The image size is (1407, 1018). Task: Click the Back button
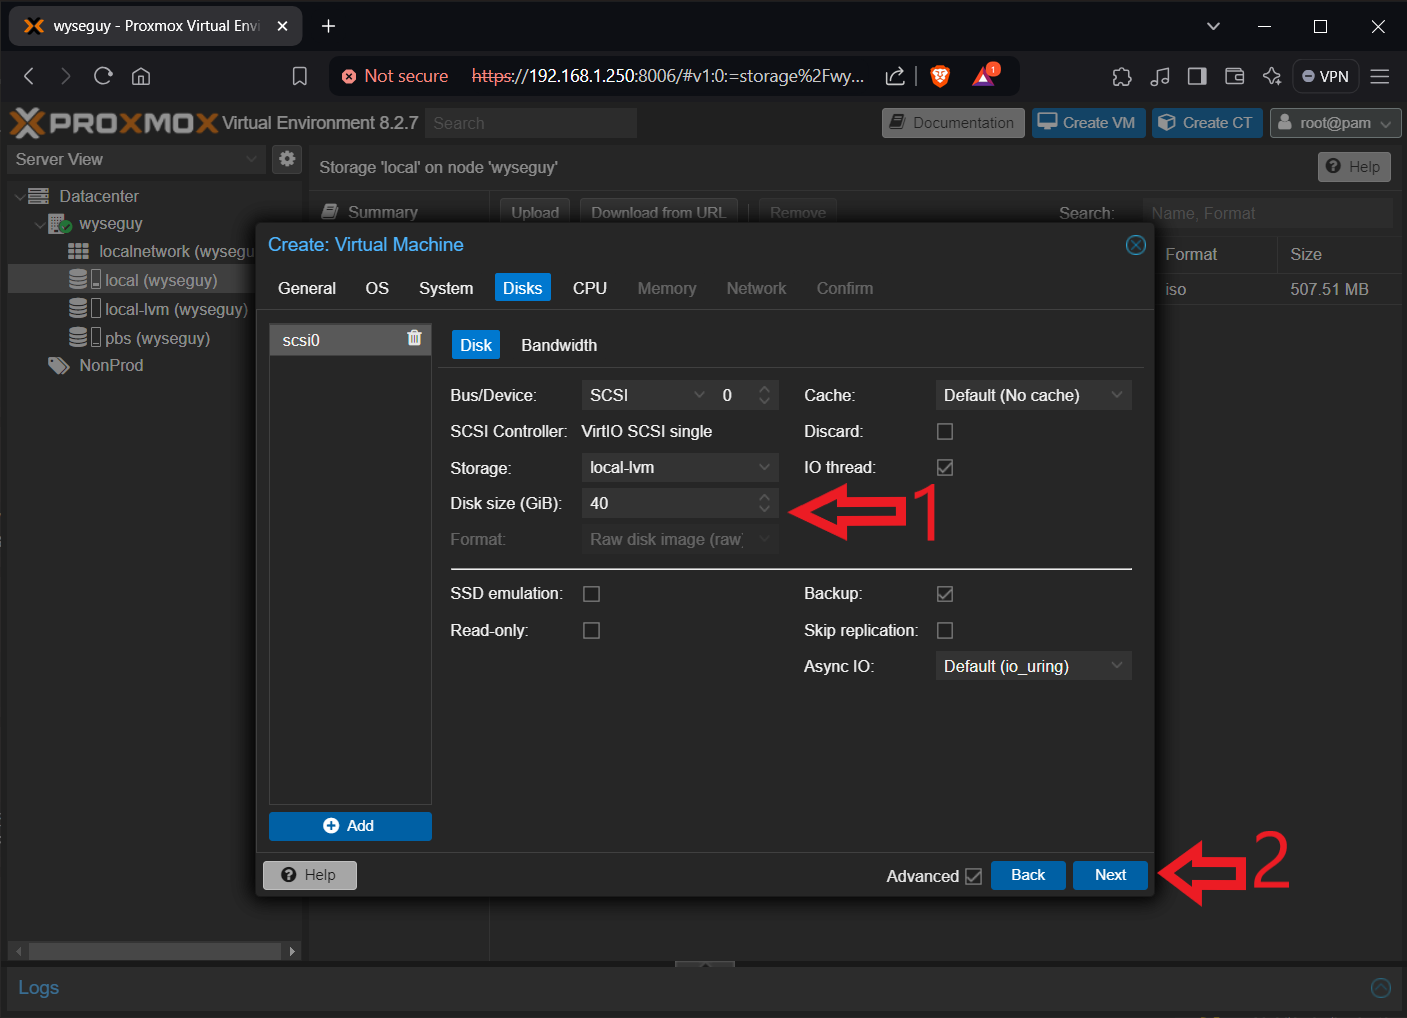[1028, 875]
